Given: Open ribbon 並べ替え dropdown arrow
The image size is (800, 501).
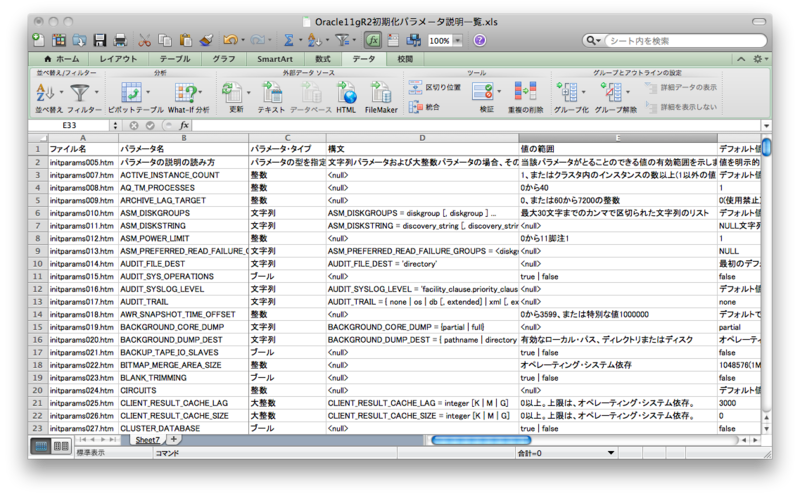Looking at the screenshot, I should 62,92.
